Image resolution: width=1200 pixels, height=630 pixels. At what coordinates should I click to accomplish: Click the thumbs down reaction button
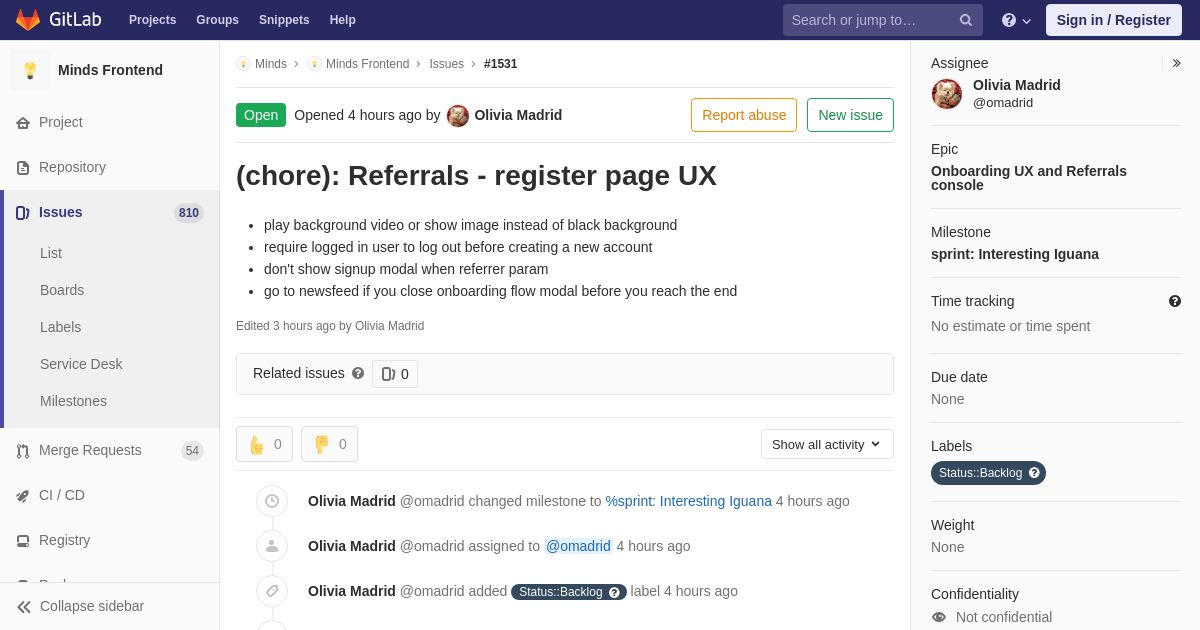(329, 444)
